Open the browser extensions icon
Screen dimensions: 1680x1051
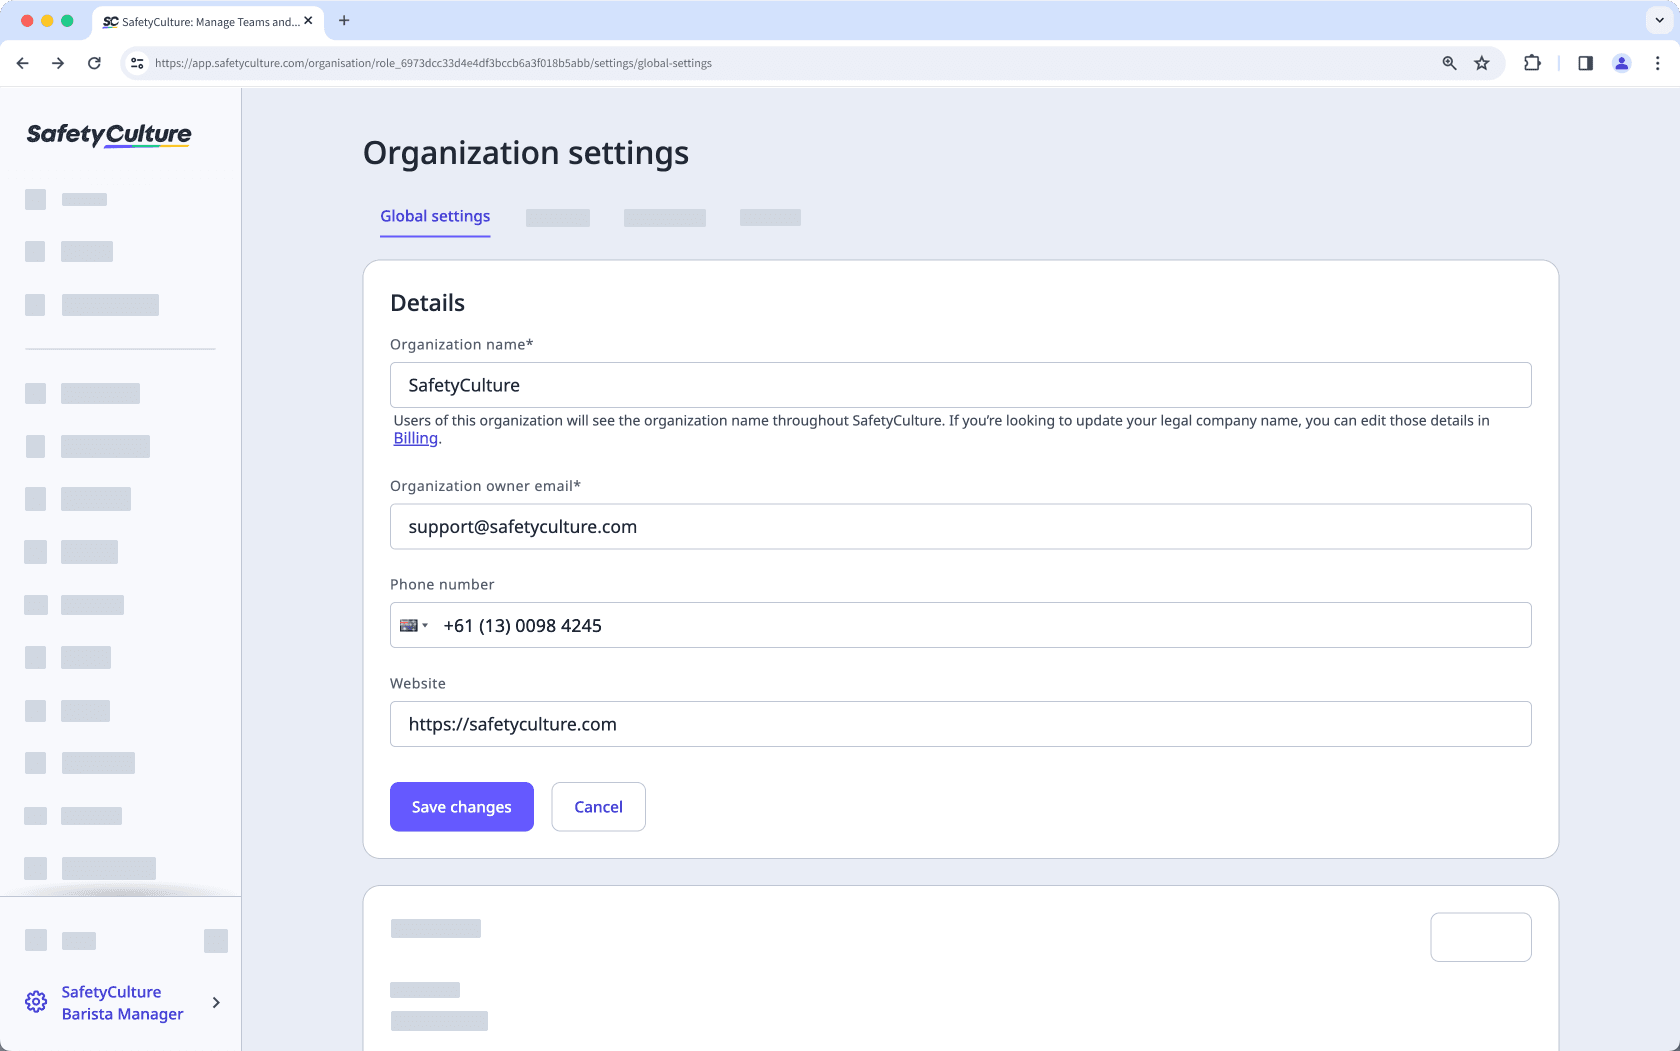pyautogui.click(x=1532, y=62)
